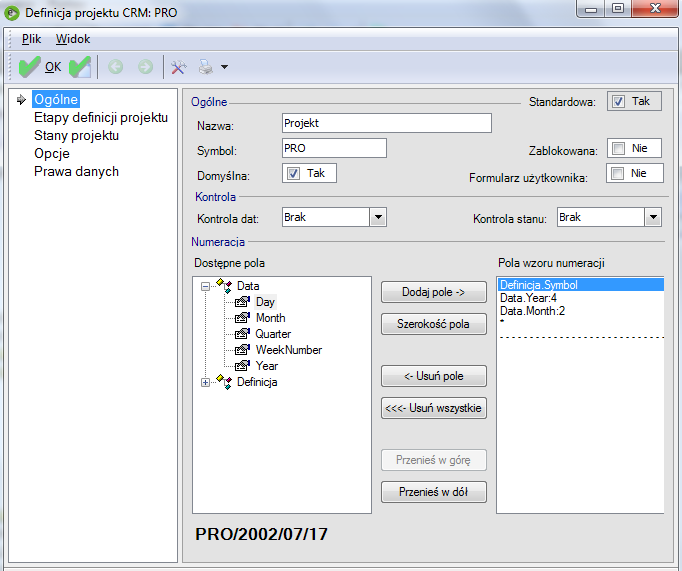Click the Day field icon
The width and height of the screenshot is (682, 571).
tap(242, 301)
